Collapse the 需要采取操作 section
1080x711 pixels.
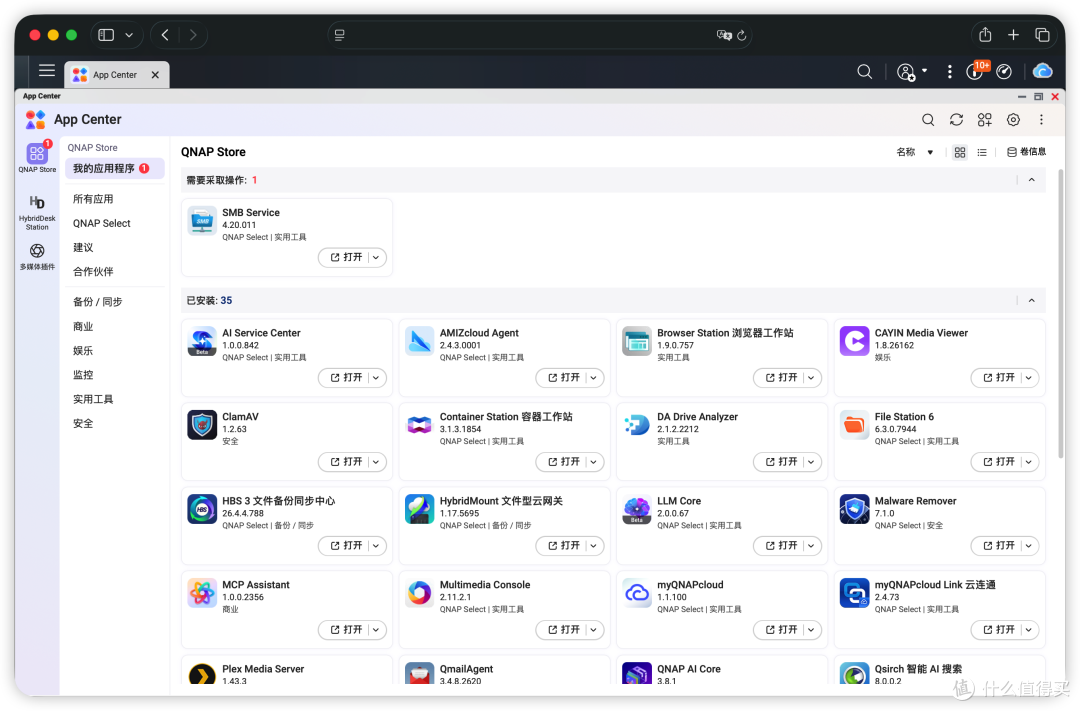point(1032,180)
